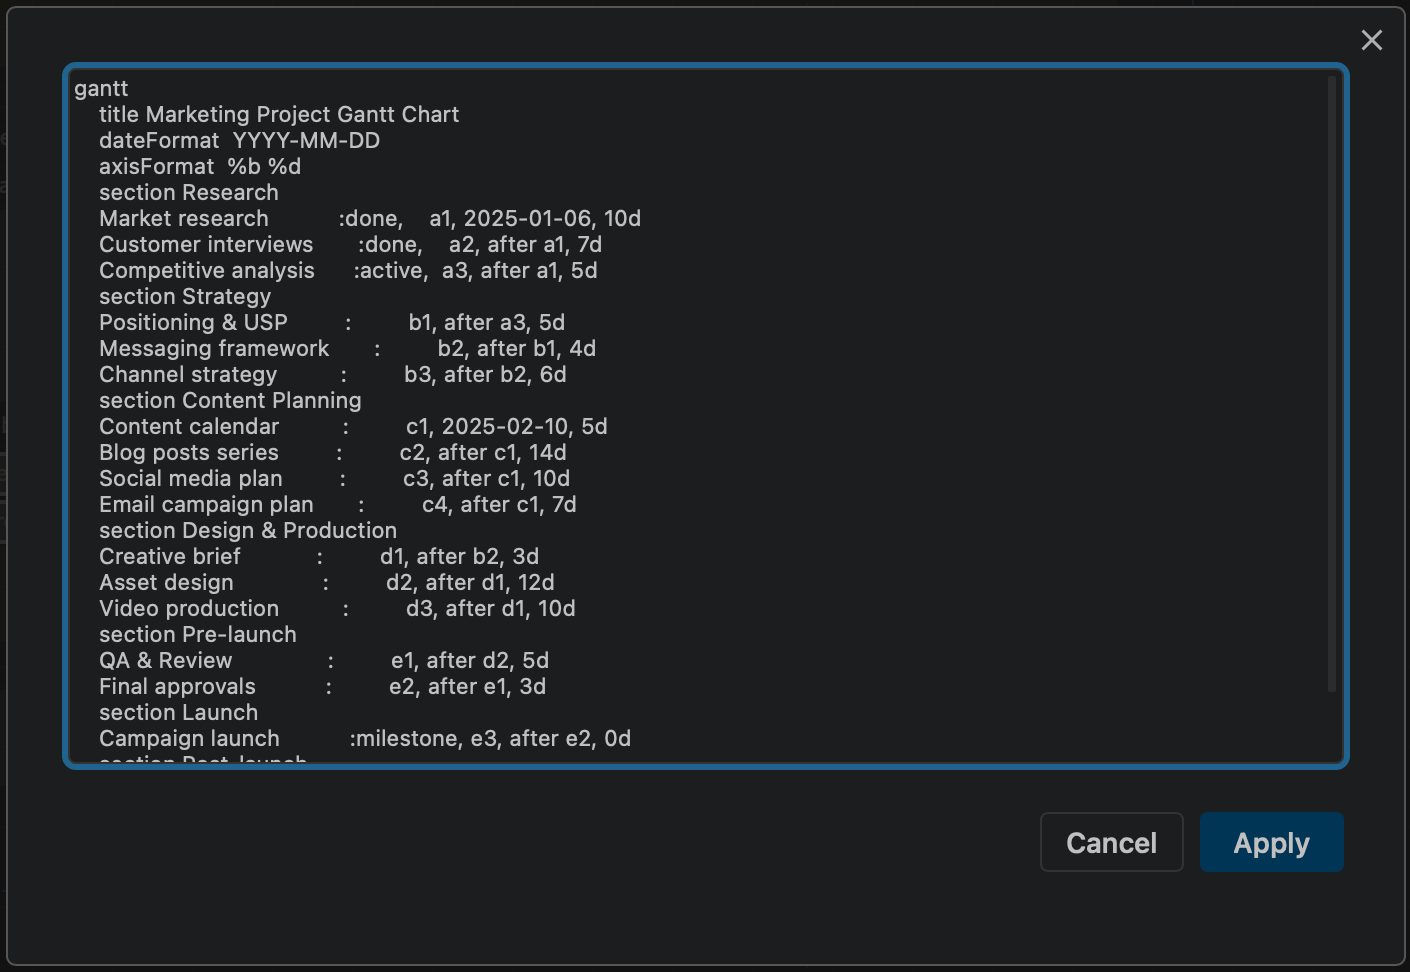Screen dimensions: 1410x972
Task: Click the Apply button
Action: 1271,842
